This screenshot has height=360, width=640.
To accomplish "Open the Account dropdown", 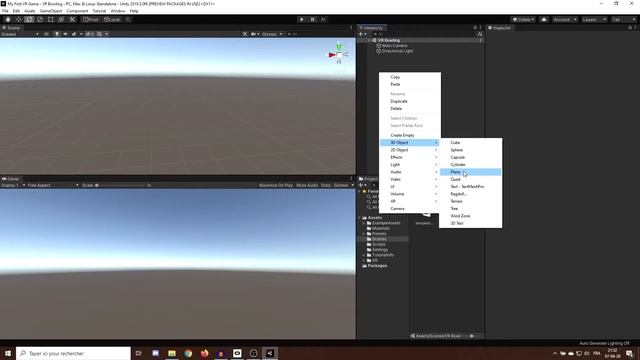I will [565, 20].
